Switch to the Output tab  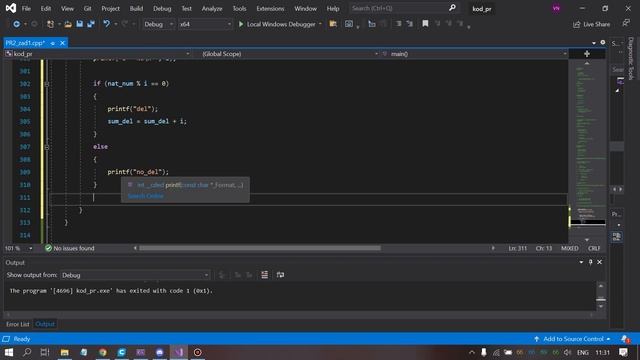click(x=45, y=324)
